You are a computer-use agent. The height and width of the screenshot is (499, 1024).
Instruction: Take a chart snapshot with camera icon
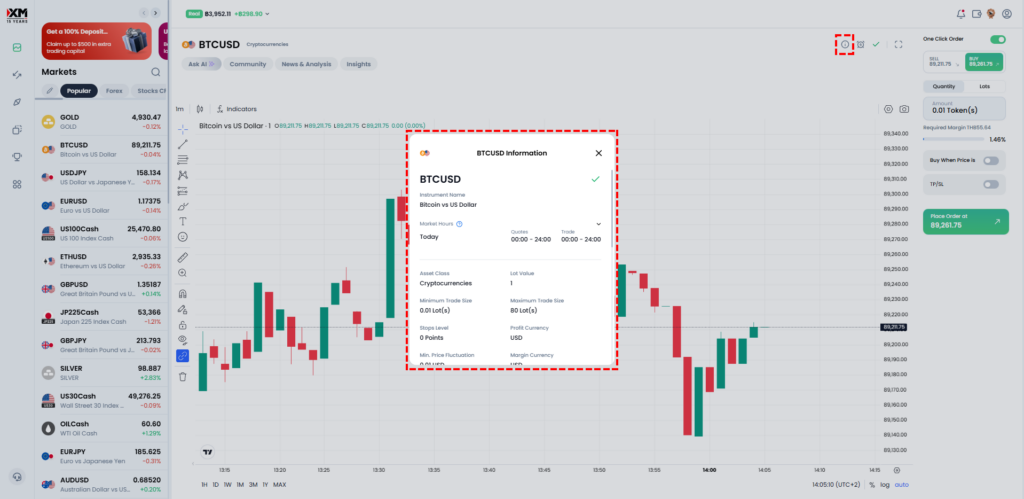click(x=904, y=109)
